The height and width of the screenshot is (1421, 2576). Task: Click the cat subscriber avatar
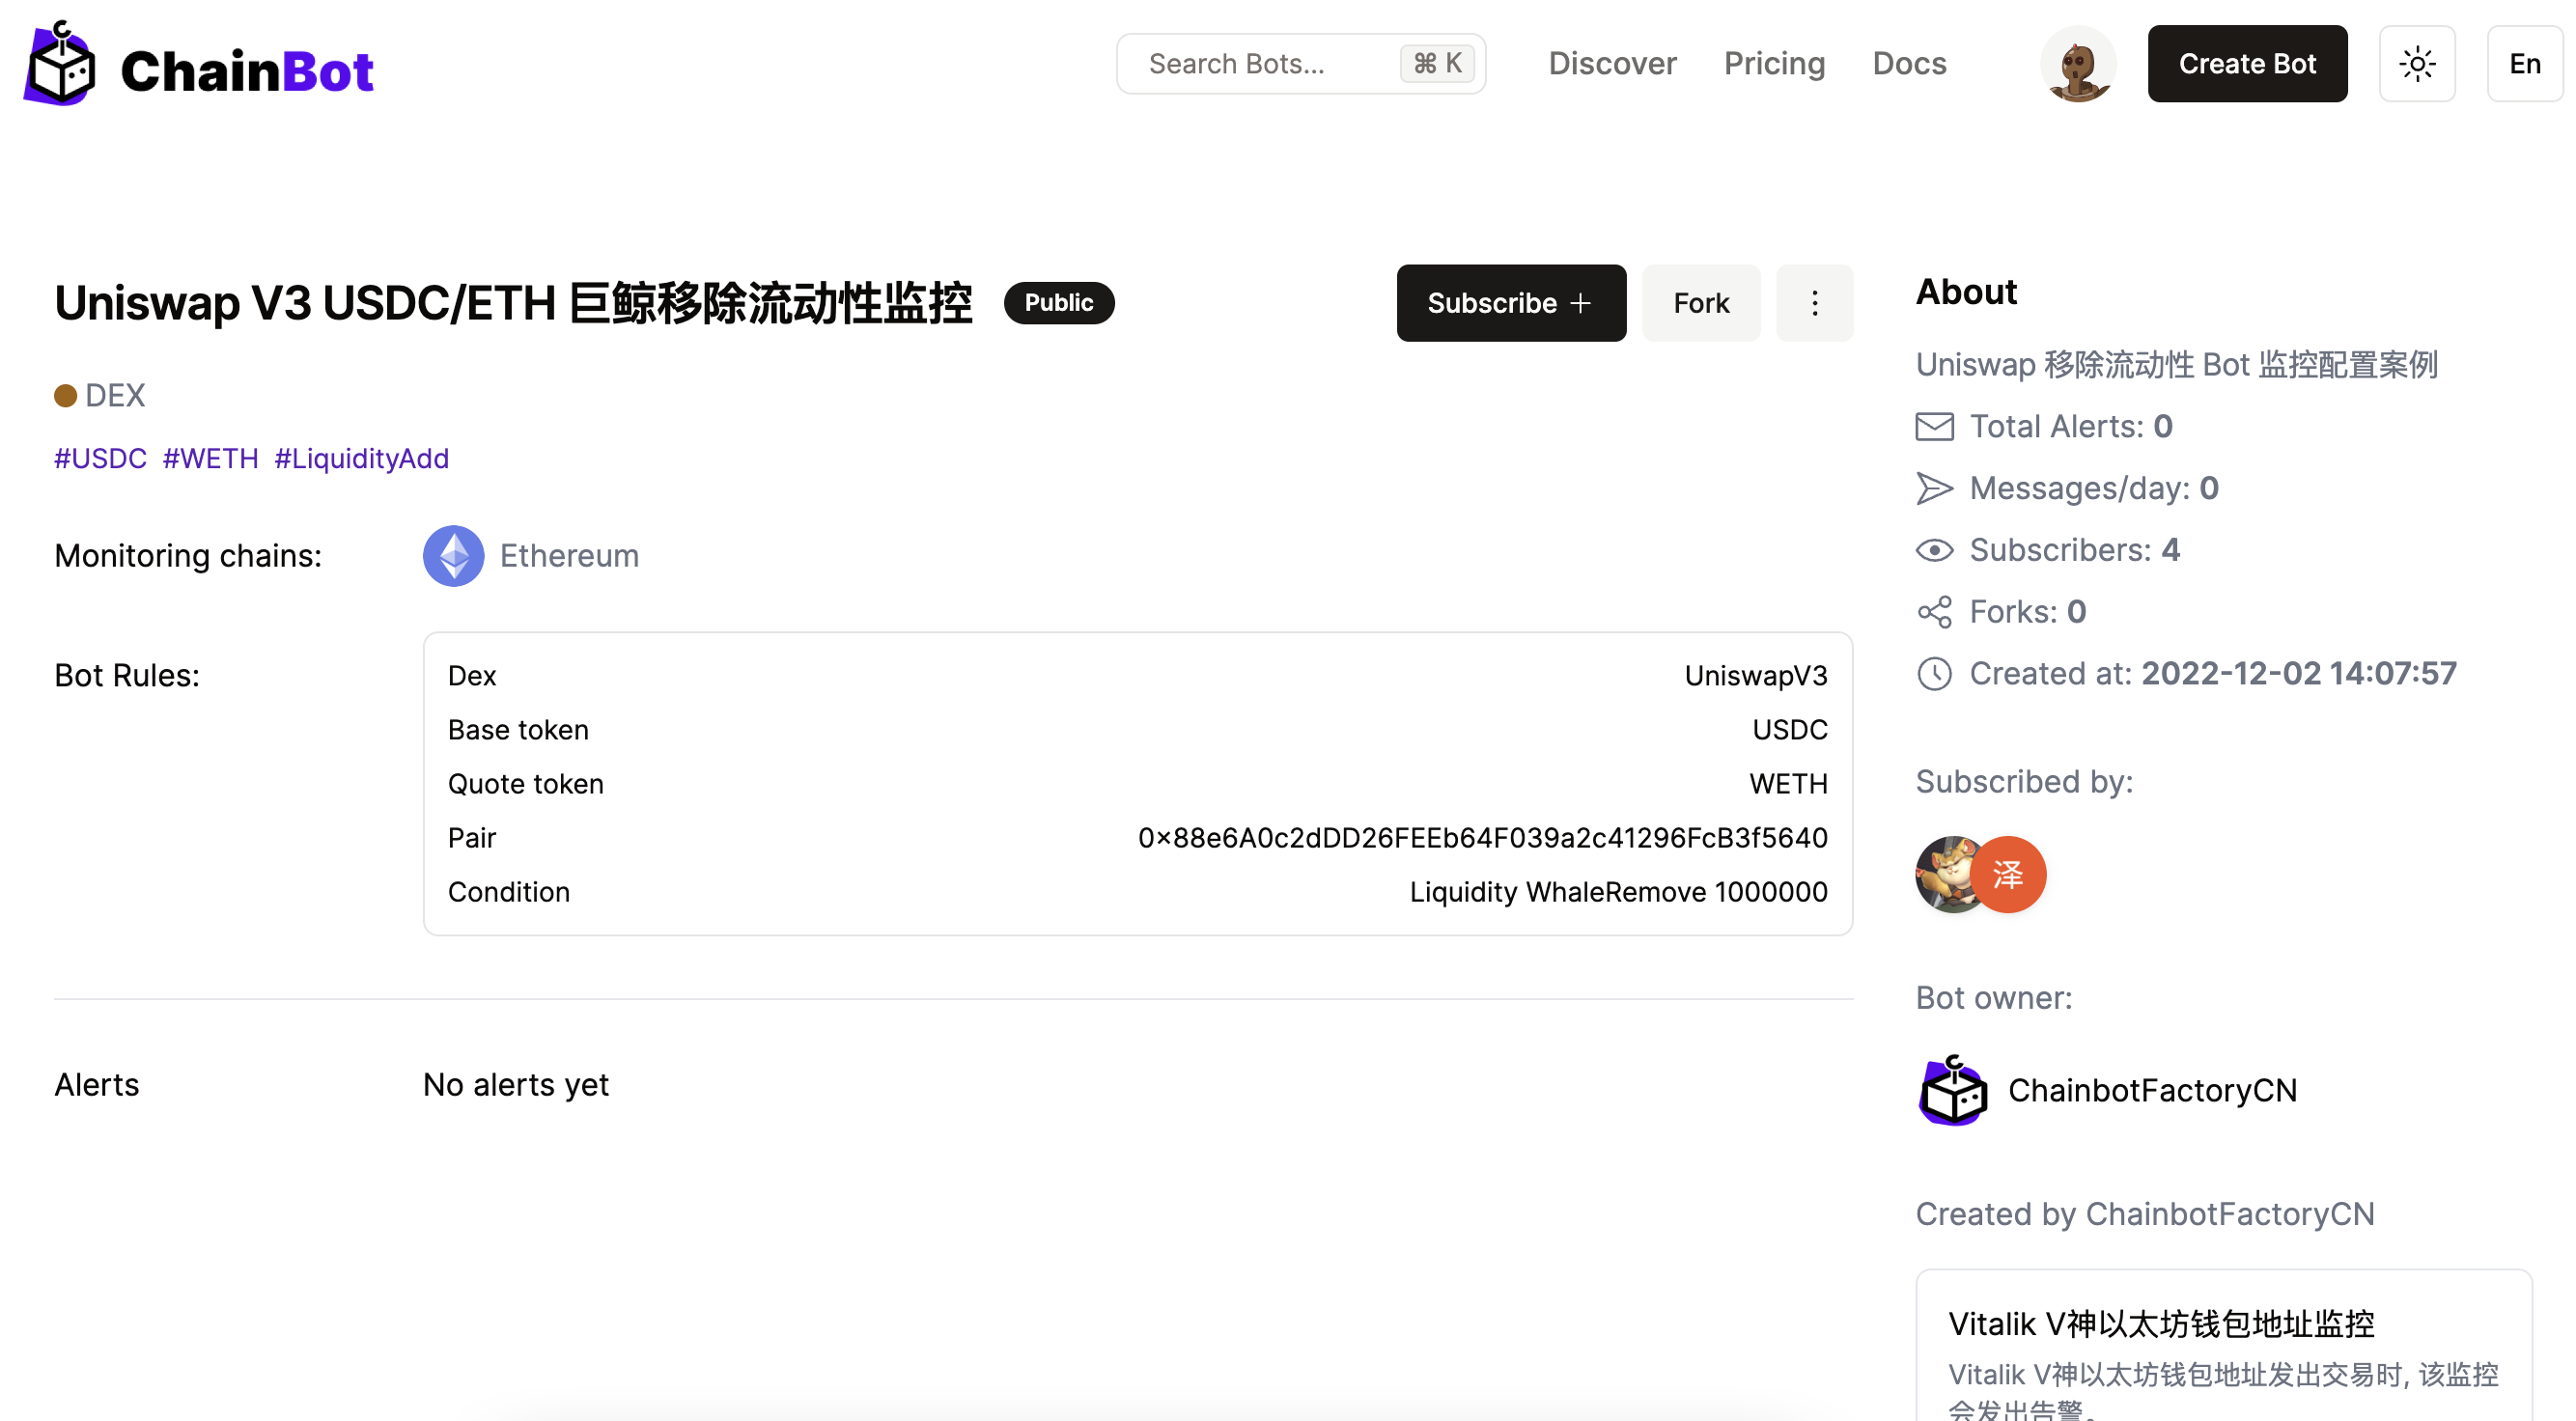tap(1944, 875)
